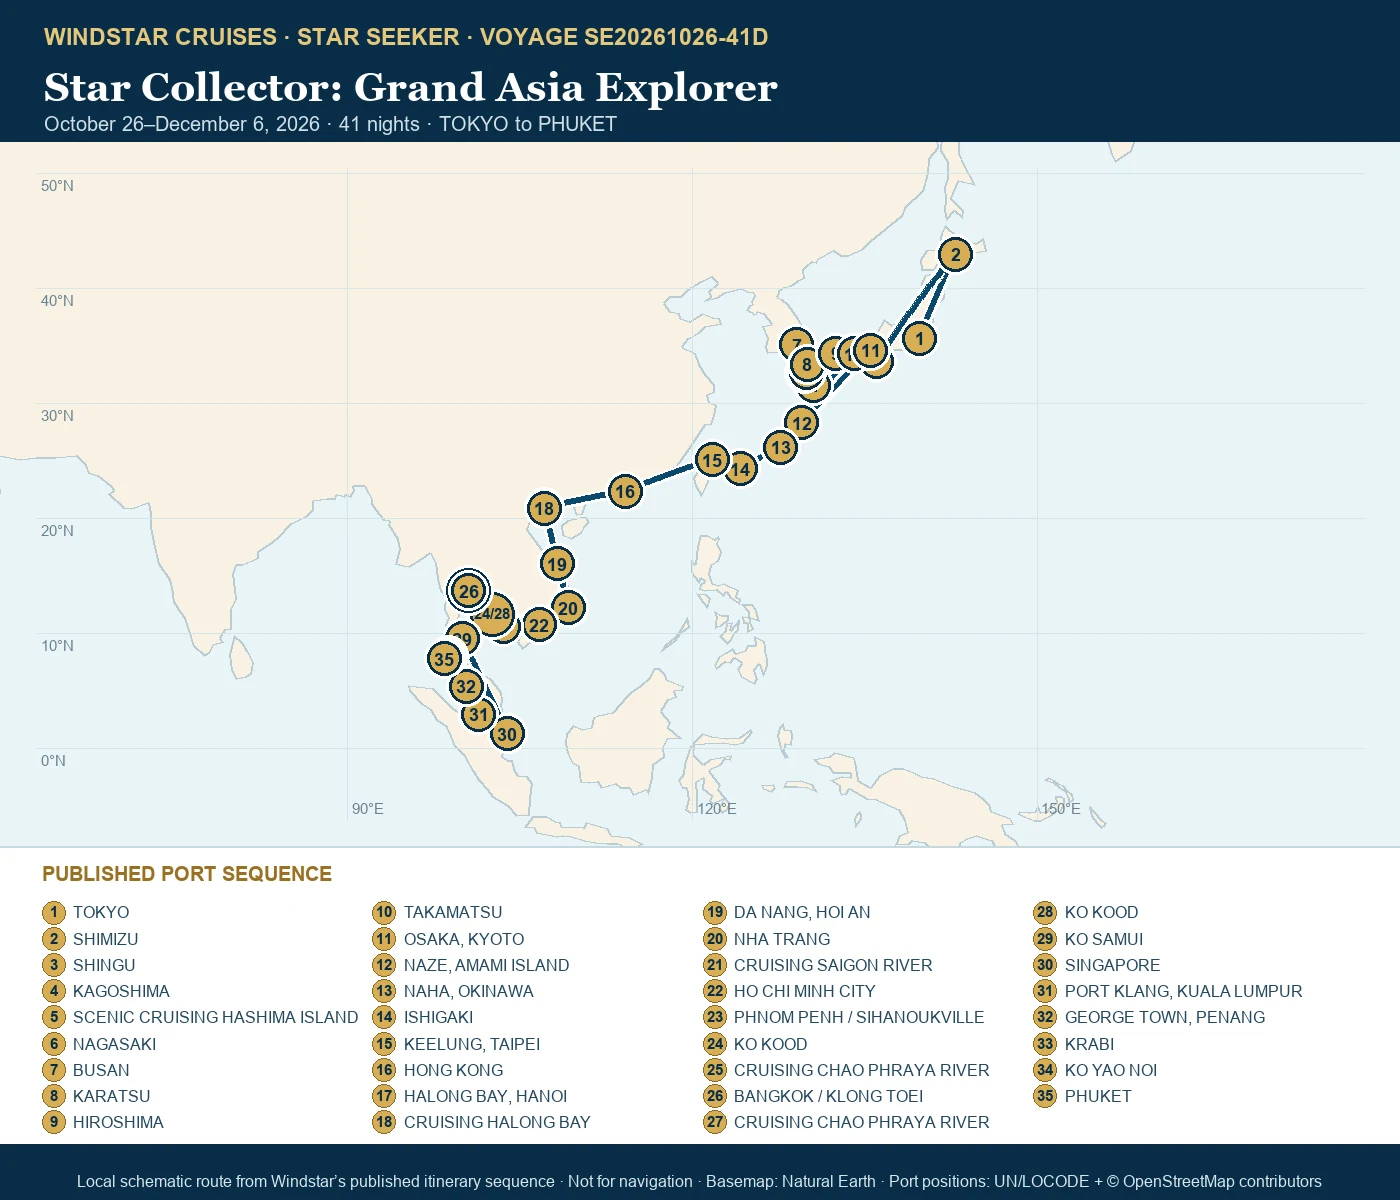The image size is (1400, 1200).
Task: Select map marker 20 on the map
Action: (568, 608)
